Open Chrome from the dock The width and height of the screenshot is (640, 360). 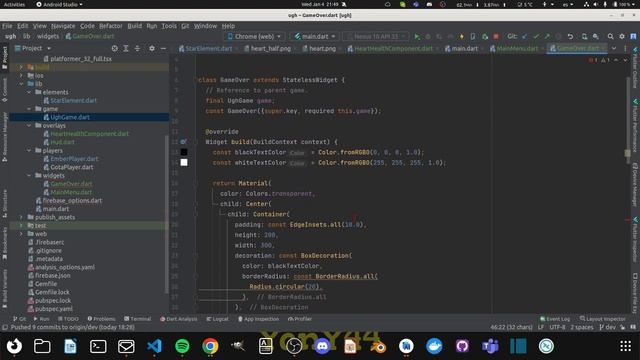pyautogui.click(x=210, y=346)
